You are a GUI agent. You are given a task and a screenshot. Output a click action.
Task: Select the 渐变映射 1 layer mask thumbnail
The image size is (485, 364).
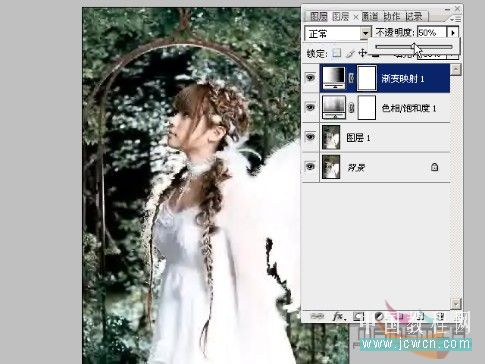coord(367,78)
